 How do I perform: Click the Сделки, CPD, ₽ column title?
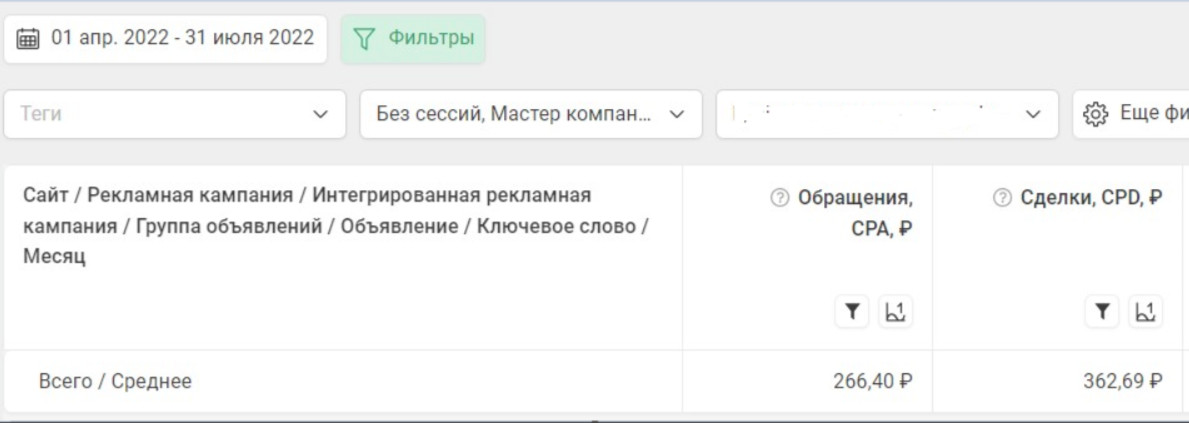(1091, 198)
